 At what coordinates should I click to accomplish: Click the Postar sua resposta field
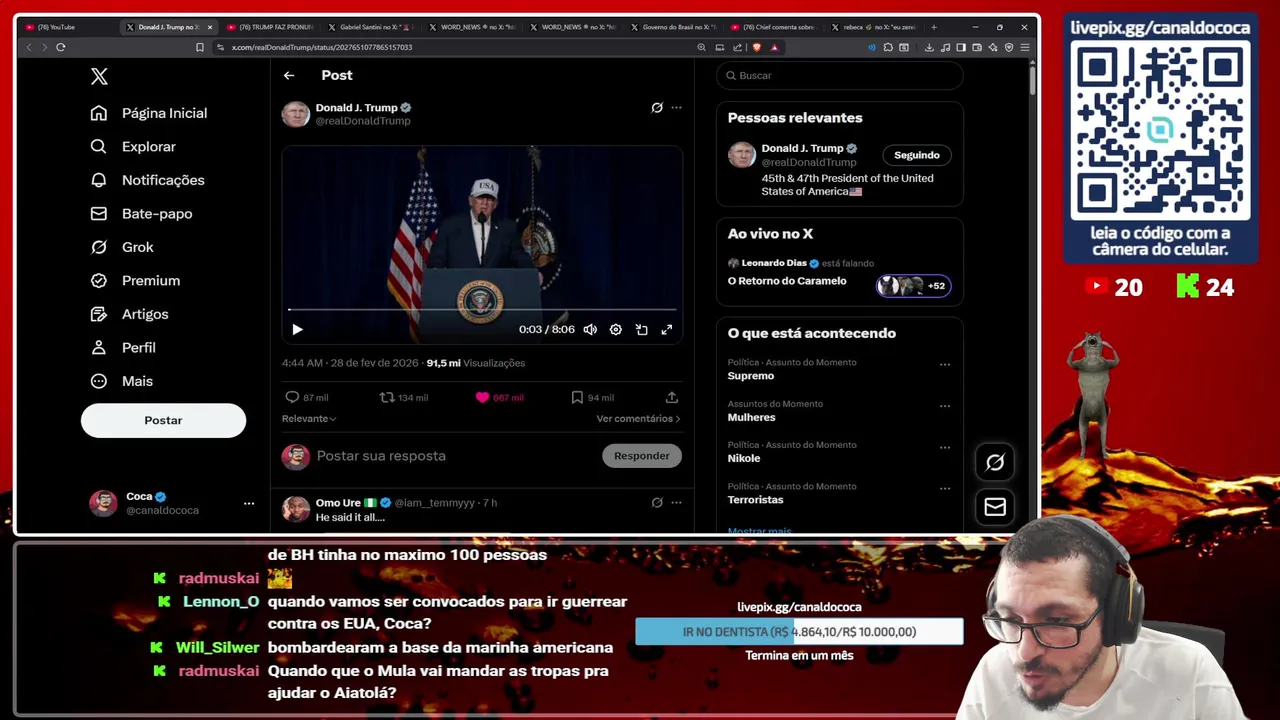tap(455, 455)
